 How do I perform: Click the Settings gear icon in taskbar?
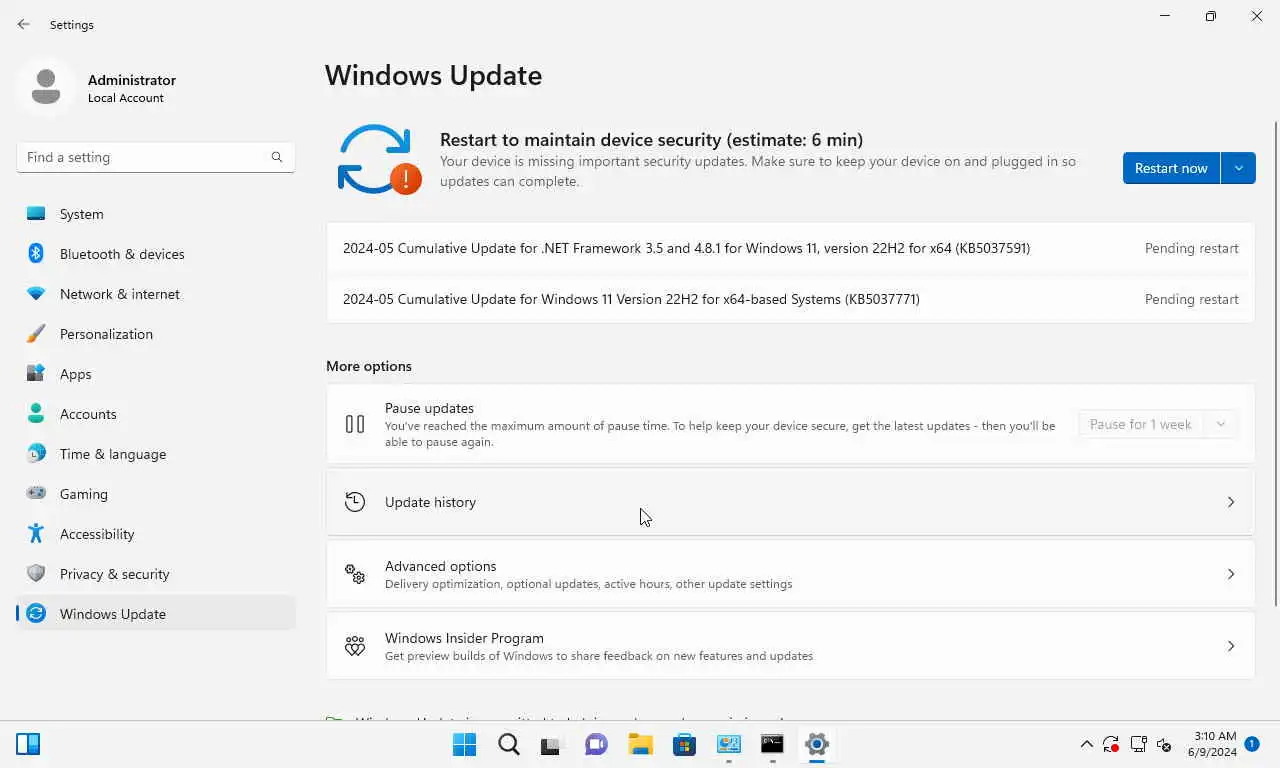817,744
